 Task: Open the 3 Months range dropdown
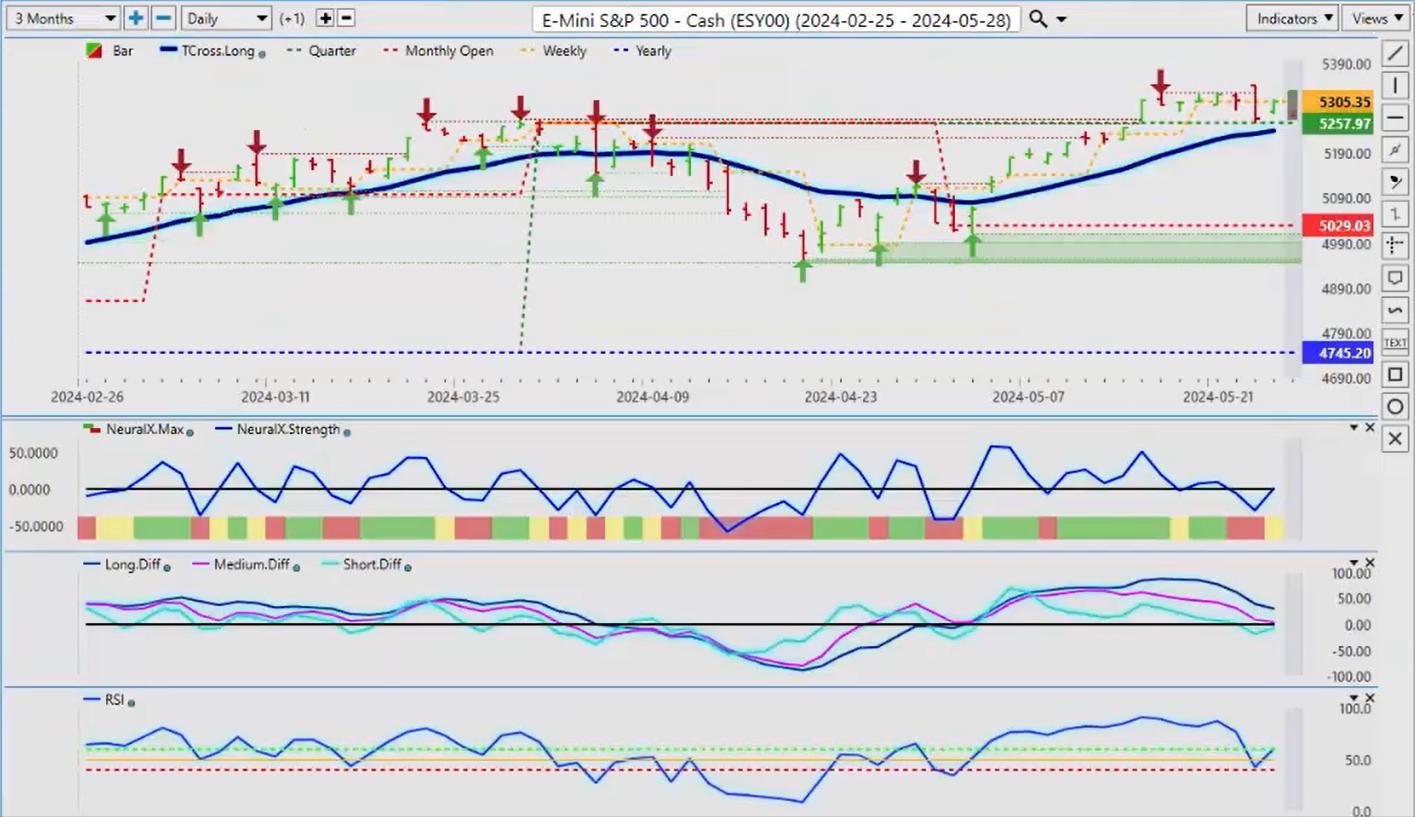tap(62, 18)
